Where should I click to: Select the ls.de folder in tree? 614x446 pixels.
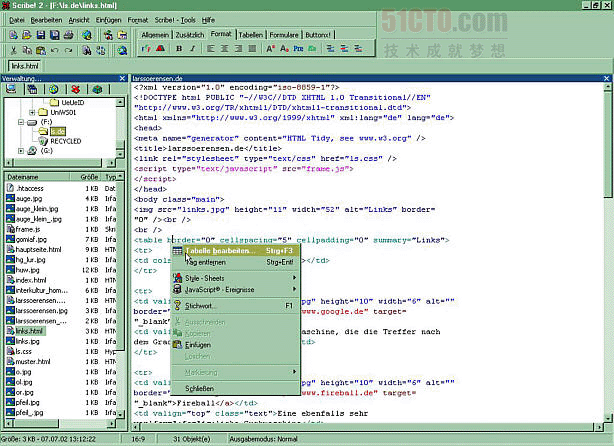click(58, 132)
